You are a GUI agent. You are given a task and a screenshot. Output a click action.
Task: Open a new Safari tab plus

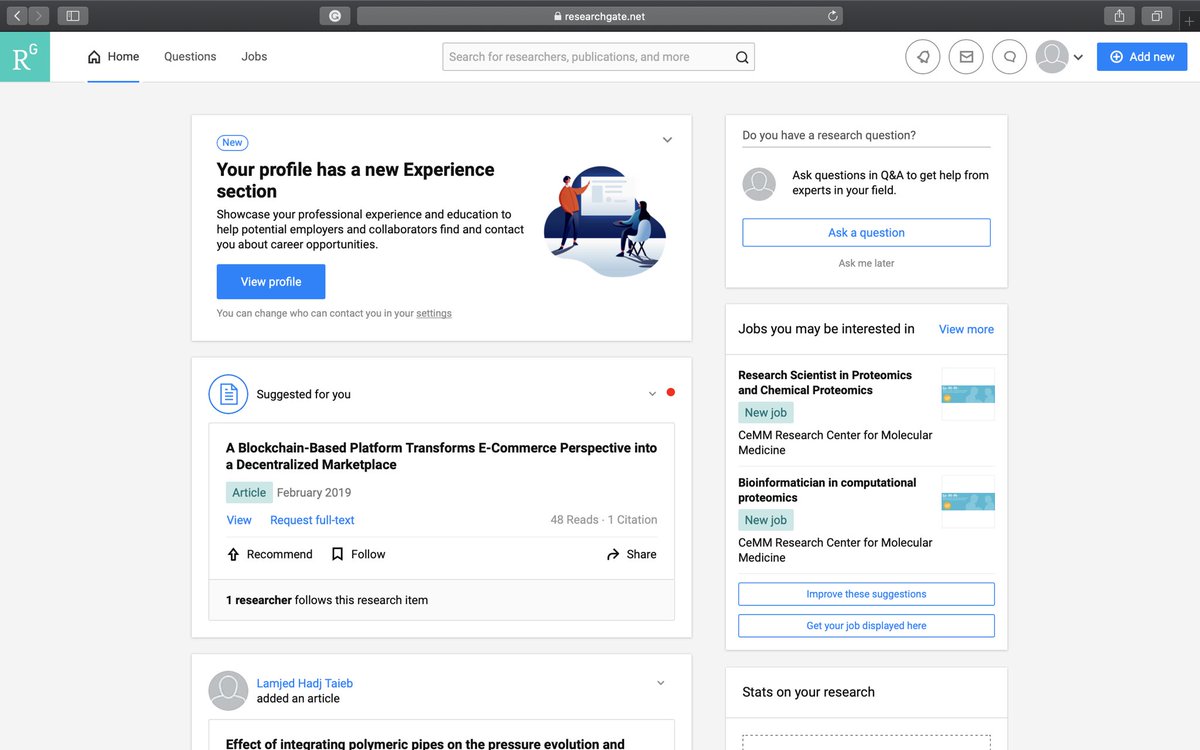[x=1188, y=21]
